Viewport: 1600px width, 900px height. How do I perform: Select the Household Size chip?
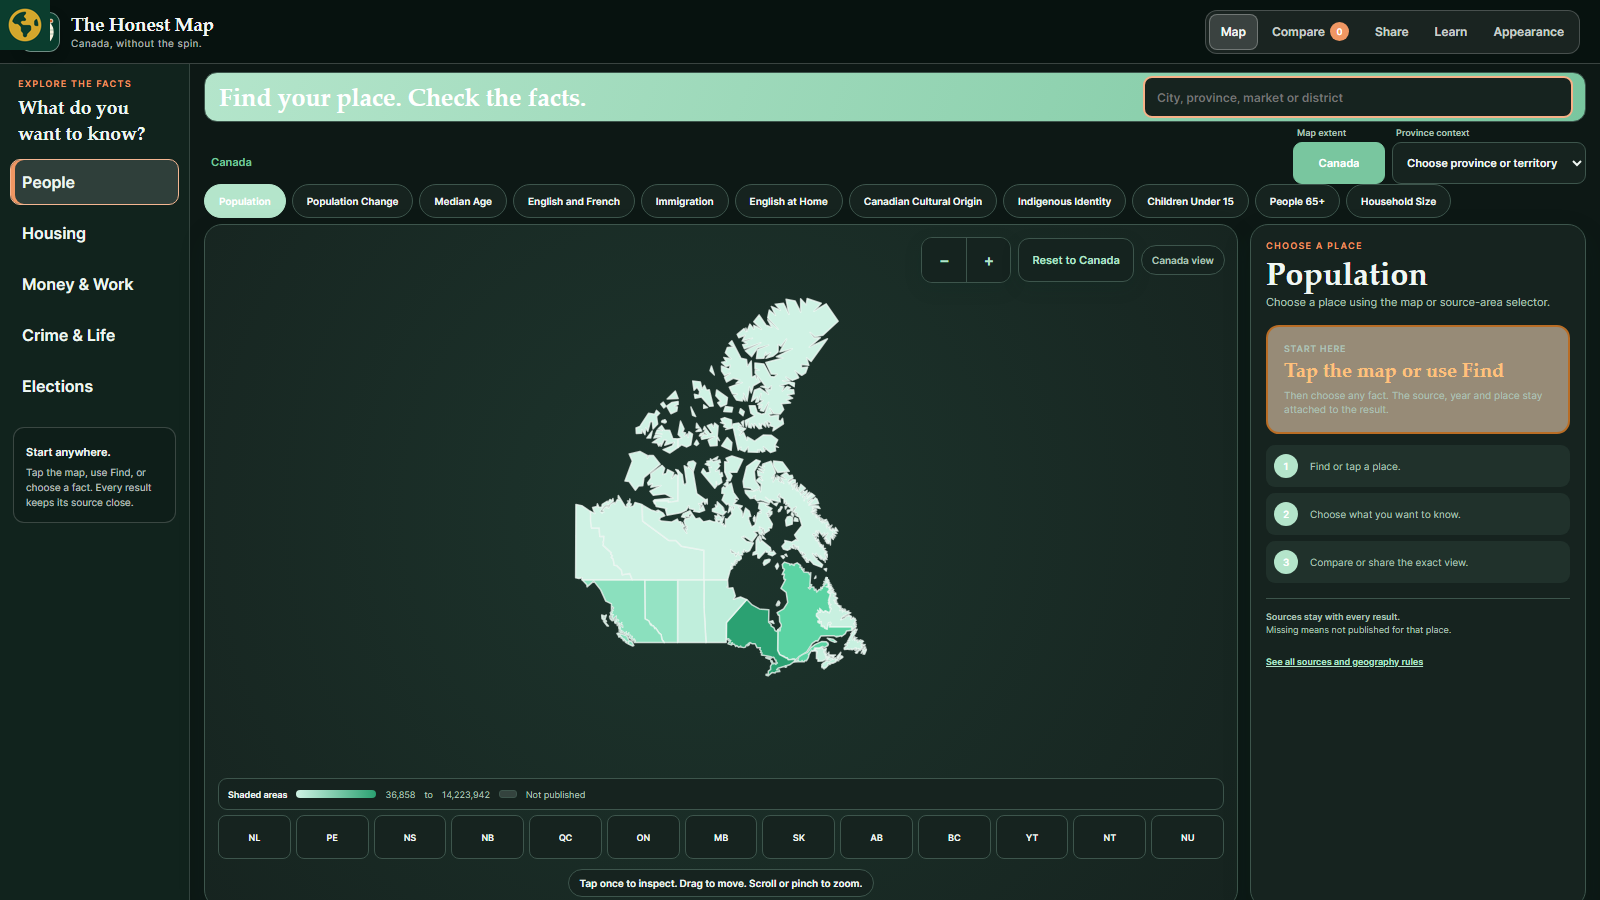(1398, 201)
